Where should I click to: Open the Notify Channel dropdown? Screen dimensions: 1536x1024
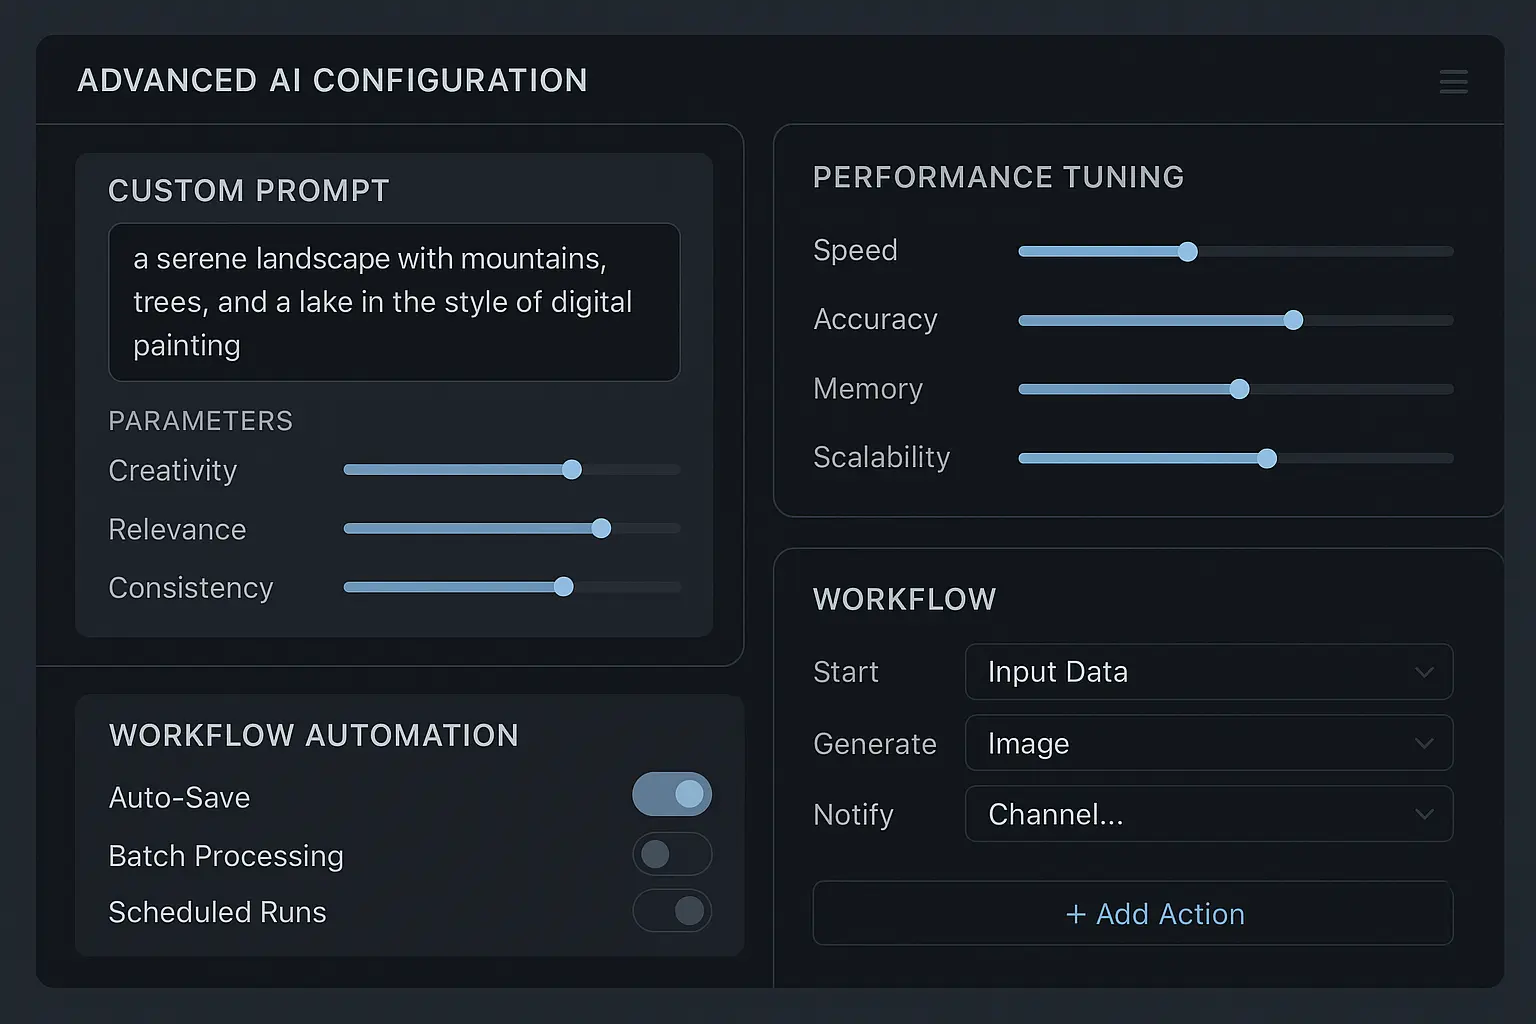tap(1207, 814)
